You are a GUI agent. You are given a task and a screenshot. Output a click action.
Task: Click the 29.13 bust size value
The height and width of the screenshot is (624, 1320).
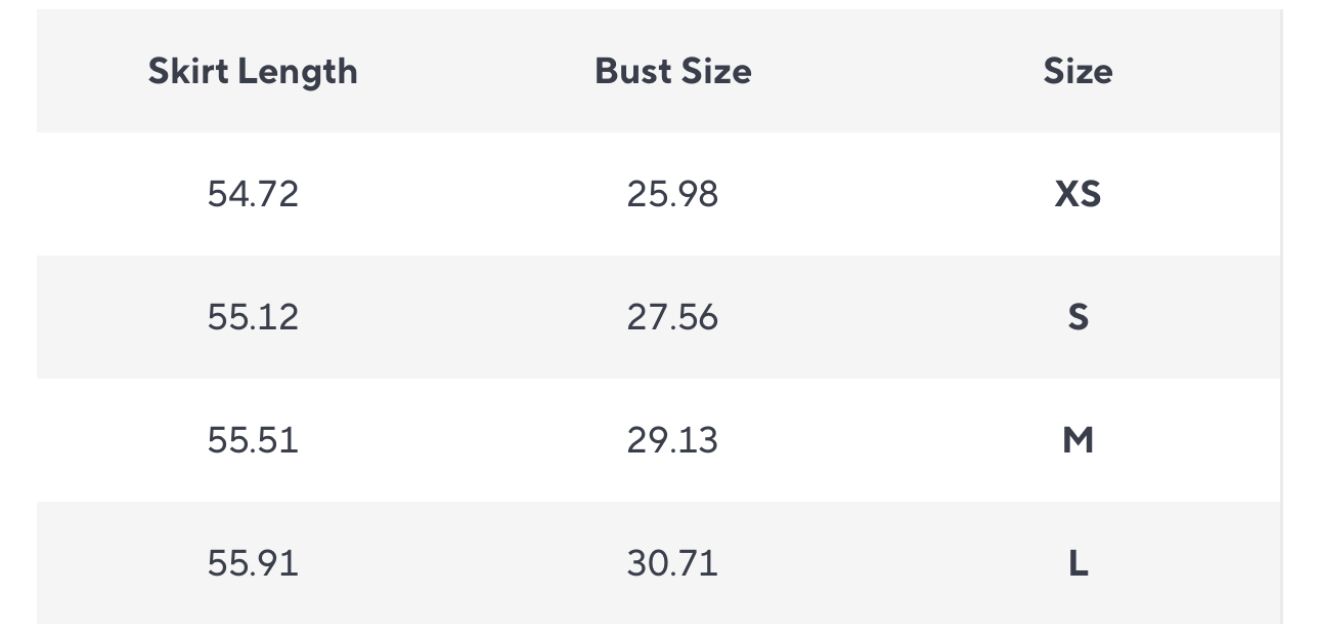tap(673, 440)
